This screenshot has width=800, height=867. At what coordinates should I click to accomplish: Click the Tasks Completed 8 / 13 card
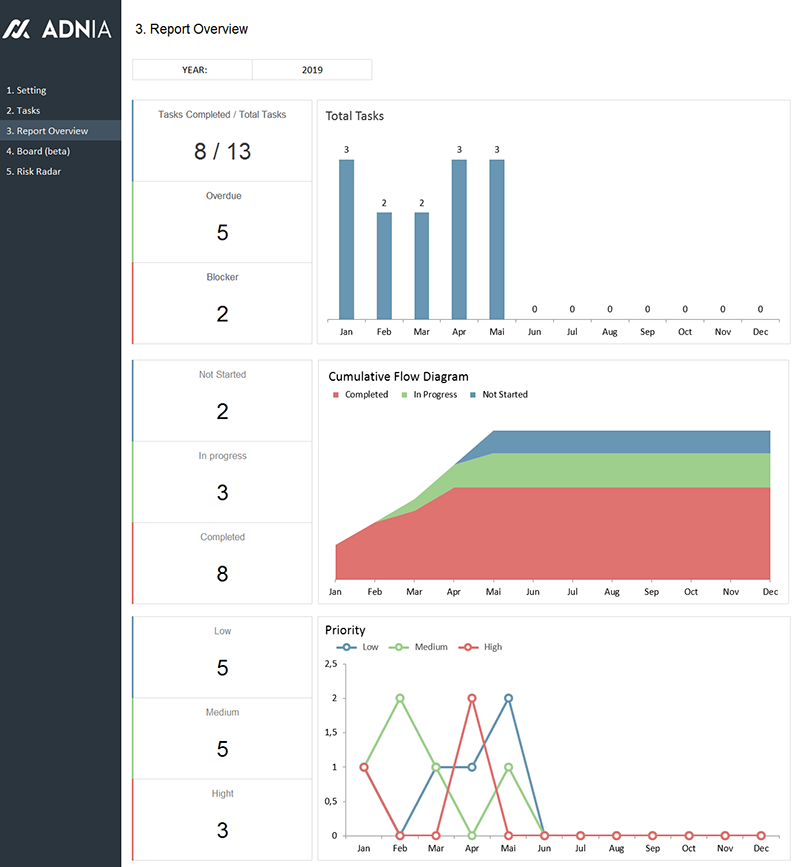[222, 140]
